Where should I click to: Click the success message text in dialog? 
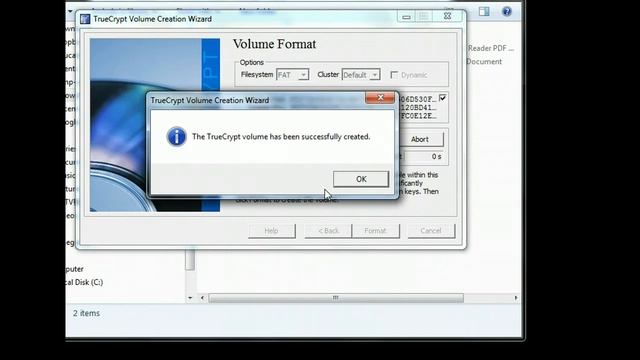281,137
